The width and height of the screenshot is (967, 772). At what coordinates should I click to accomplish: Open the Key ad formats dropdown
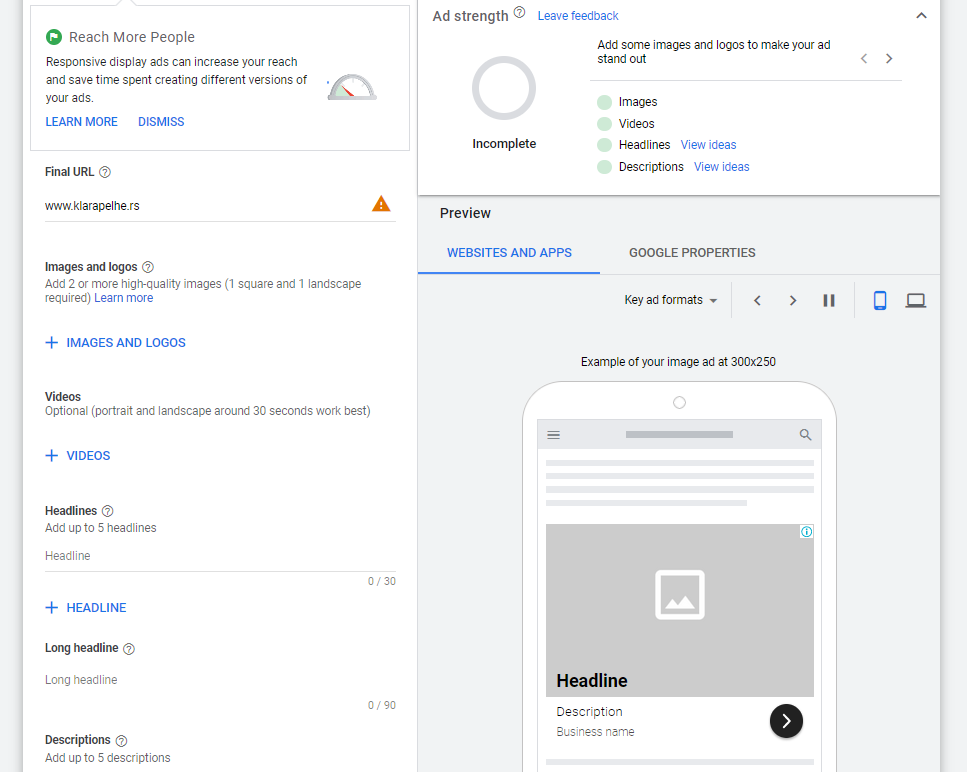point(671,300)
